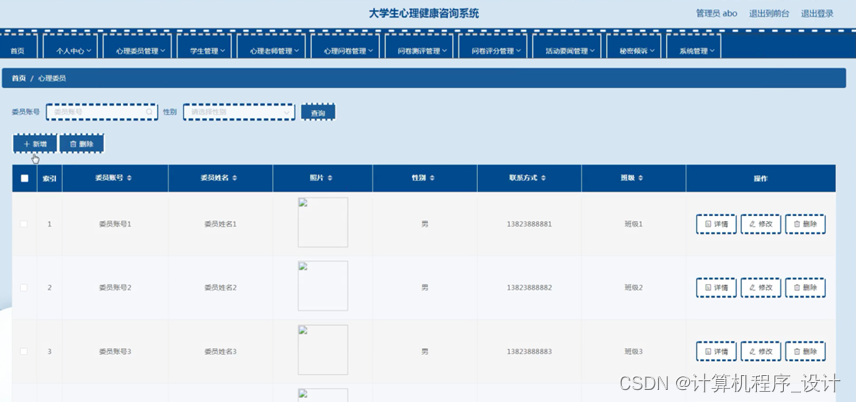Toggle the select-all checkbox in table header
856x402 pixels.
pos(25,178)
